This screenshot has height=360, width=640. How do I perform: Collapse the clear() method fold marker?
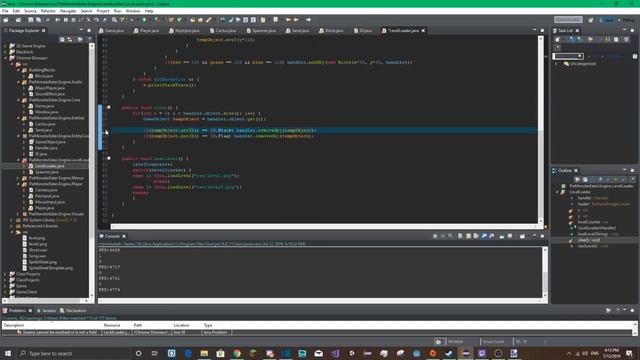(x=109, y=107)
